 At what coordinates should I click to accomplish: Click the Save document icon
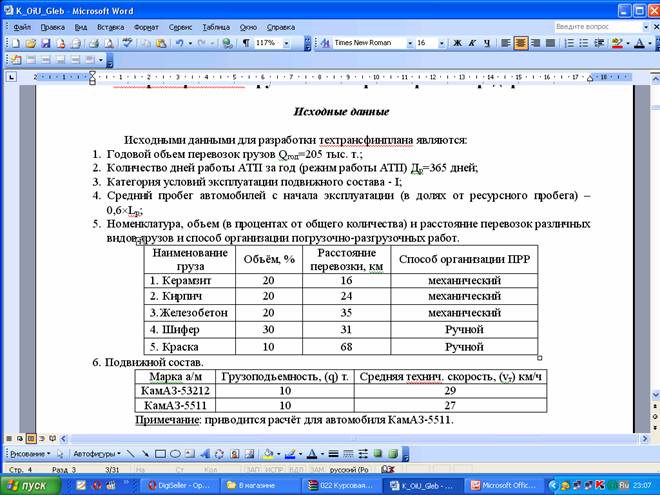[45, 44]
